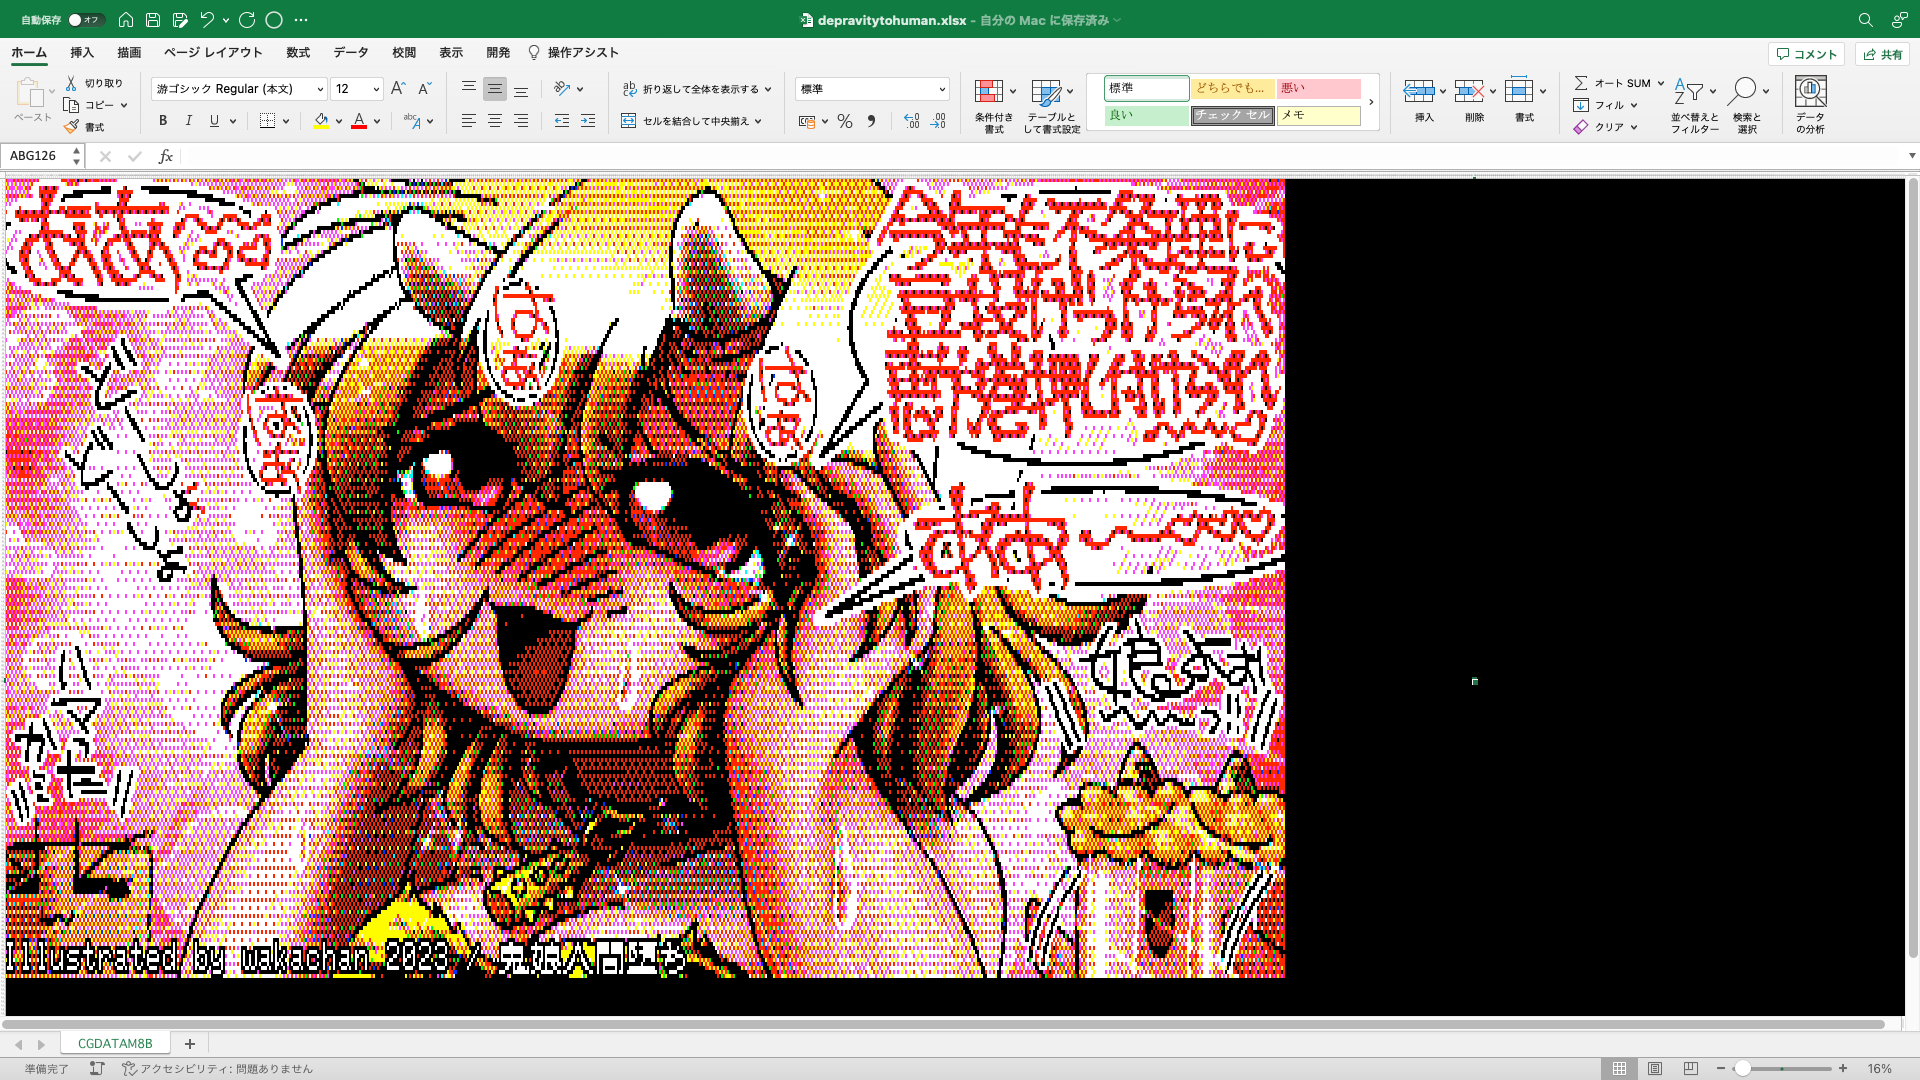
Task: Open the 挿入 (Insert) ribbon tab
Action: click(82, 52)
